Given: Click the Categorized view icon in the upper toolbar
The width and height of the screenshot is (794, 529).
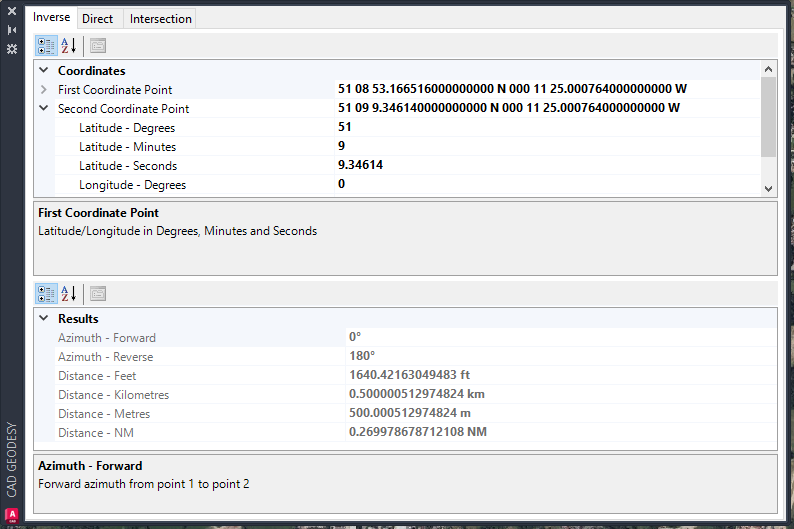Looking at the screenshot, I should click(x=46, y=45).
